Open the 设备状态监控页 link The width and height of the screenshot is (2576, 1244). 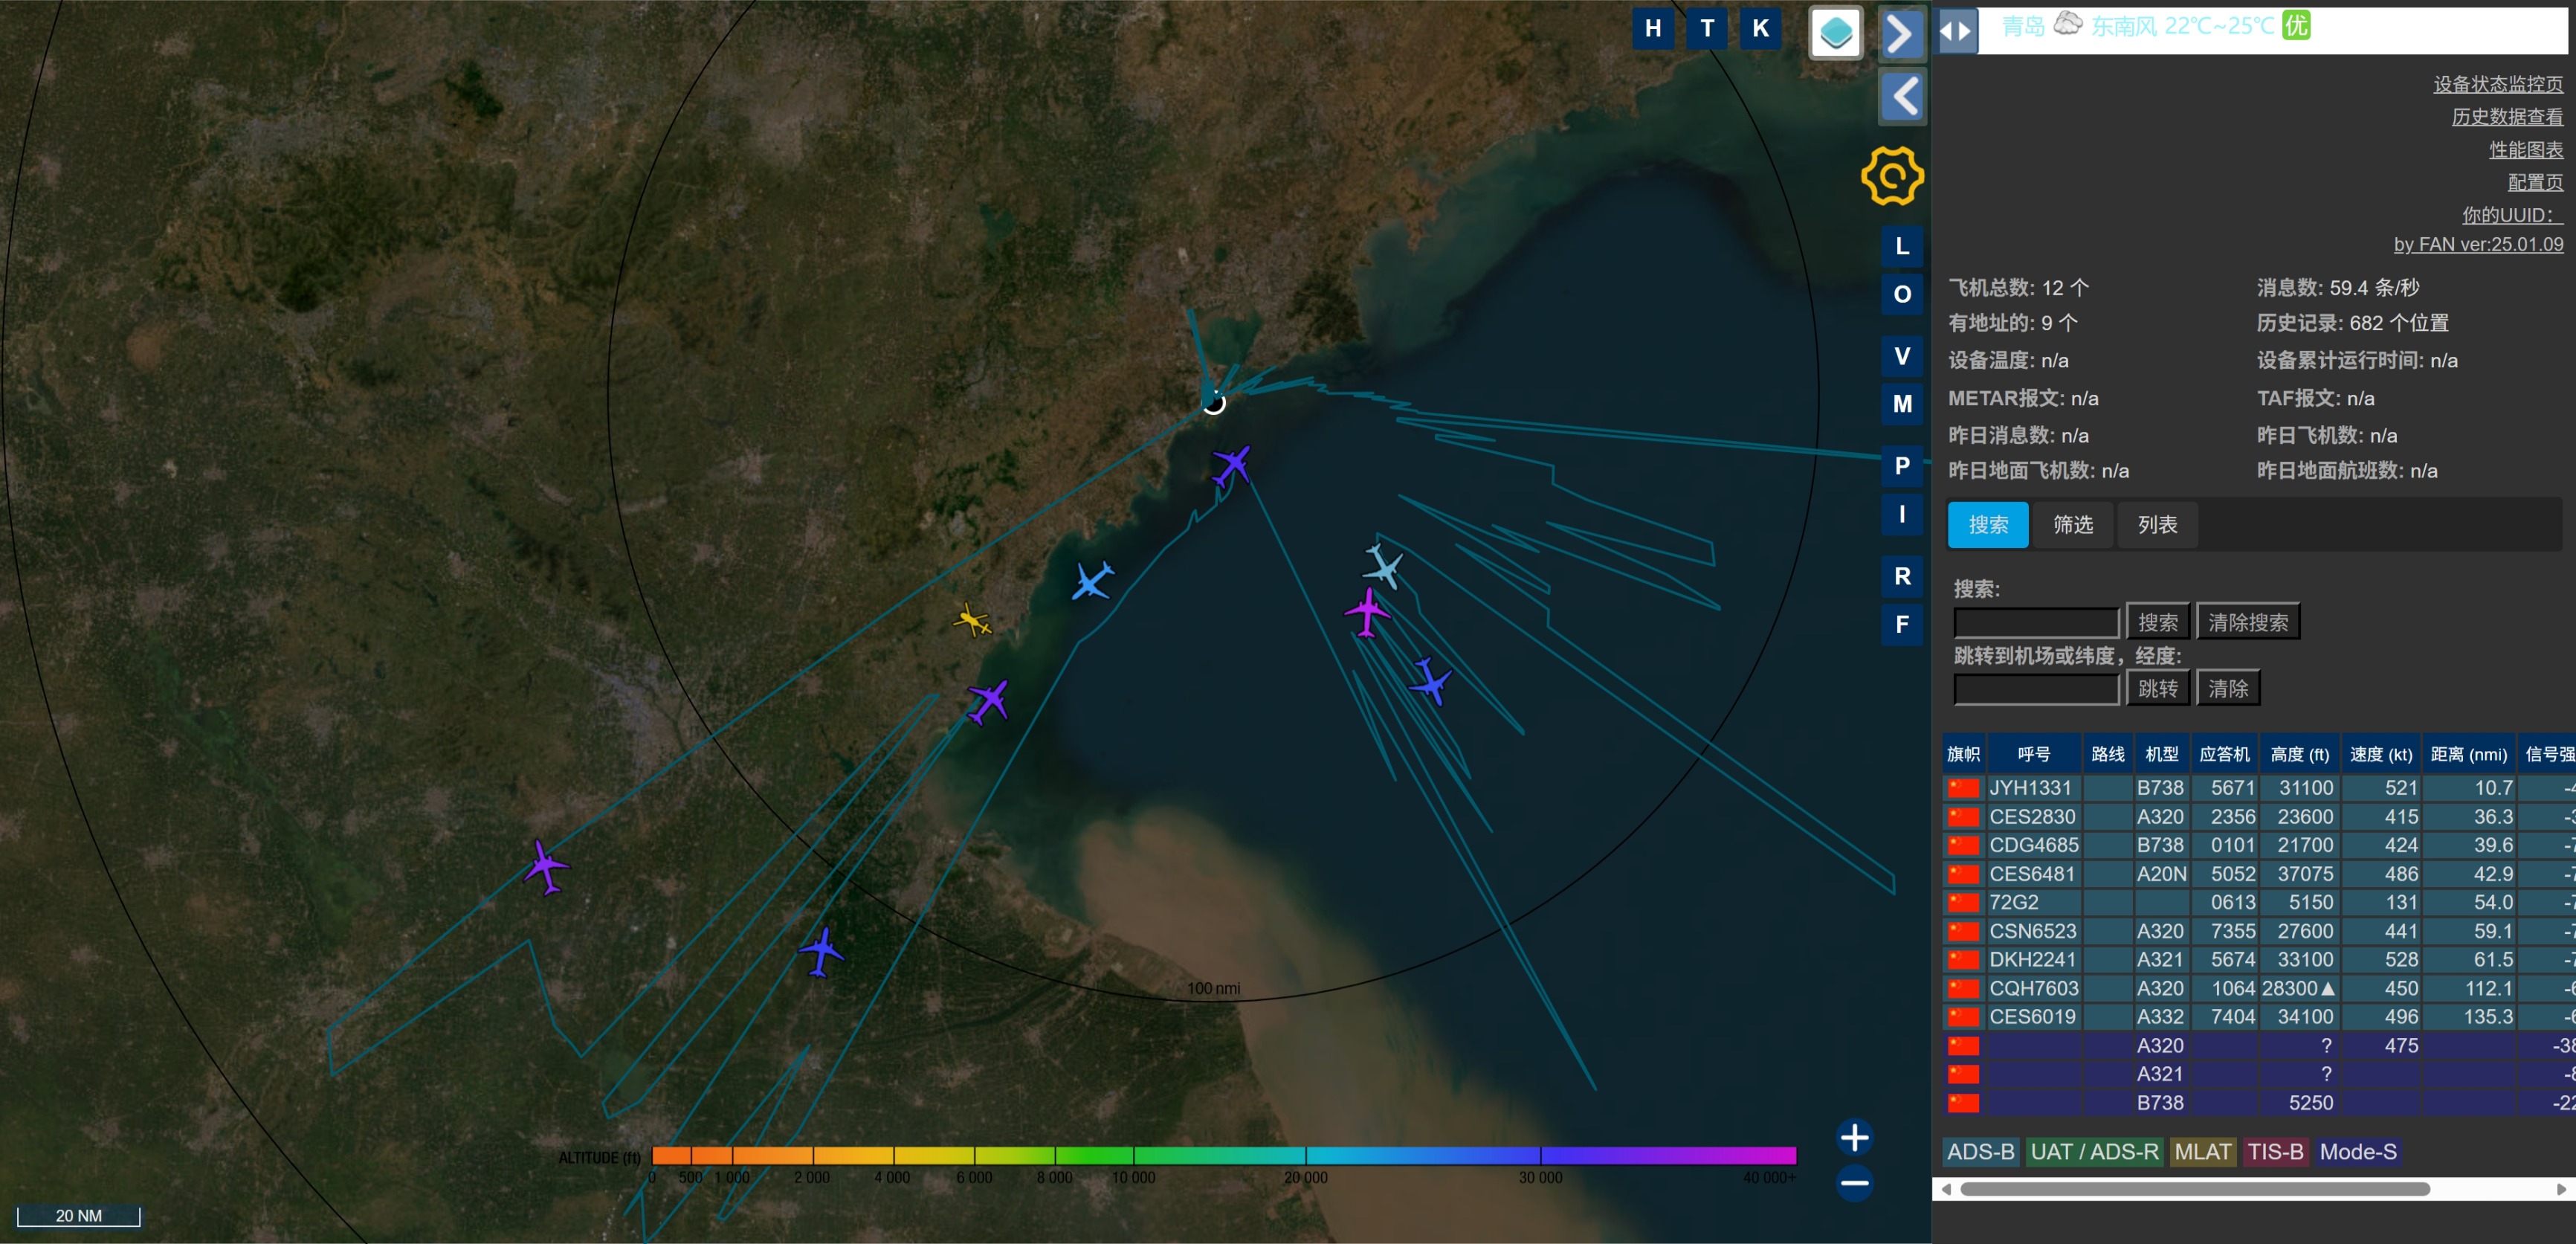[x=2497, y=85]
